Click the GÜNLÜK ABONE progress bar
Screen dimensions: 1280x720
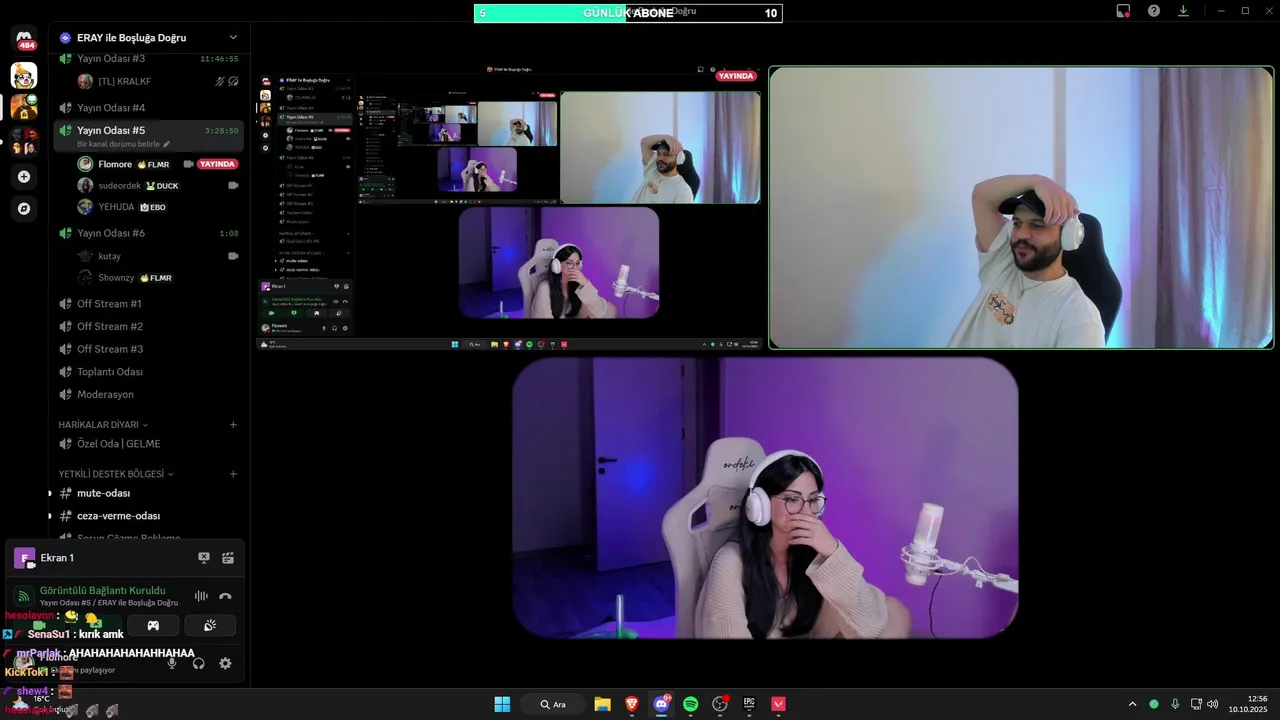628,13
